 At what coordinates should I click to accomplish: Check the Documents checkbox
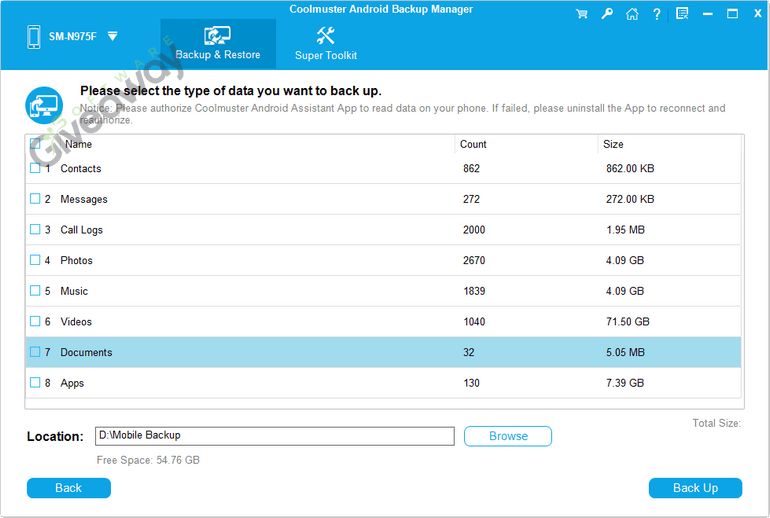tap(35, 352)
